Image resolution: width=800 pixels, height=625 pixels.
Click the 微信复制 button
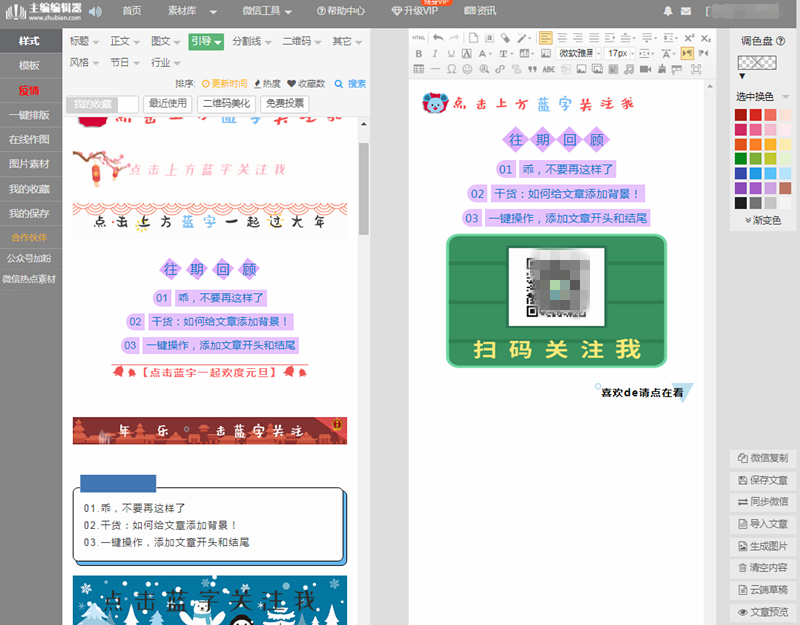[x=763, y=458]
